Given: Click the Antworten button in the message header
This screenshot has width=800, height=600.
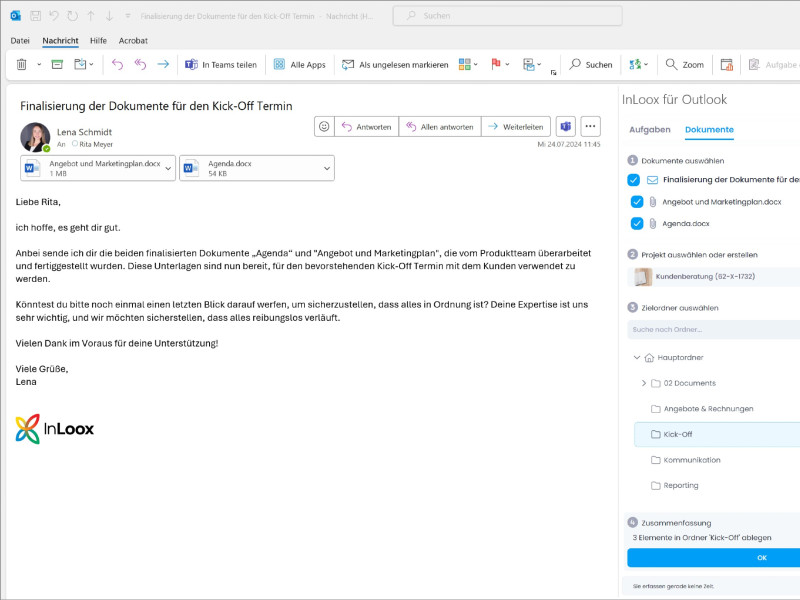Looking at the screenshot, I should (x=366, y=127).
